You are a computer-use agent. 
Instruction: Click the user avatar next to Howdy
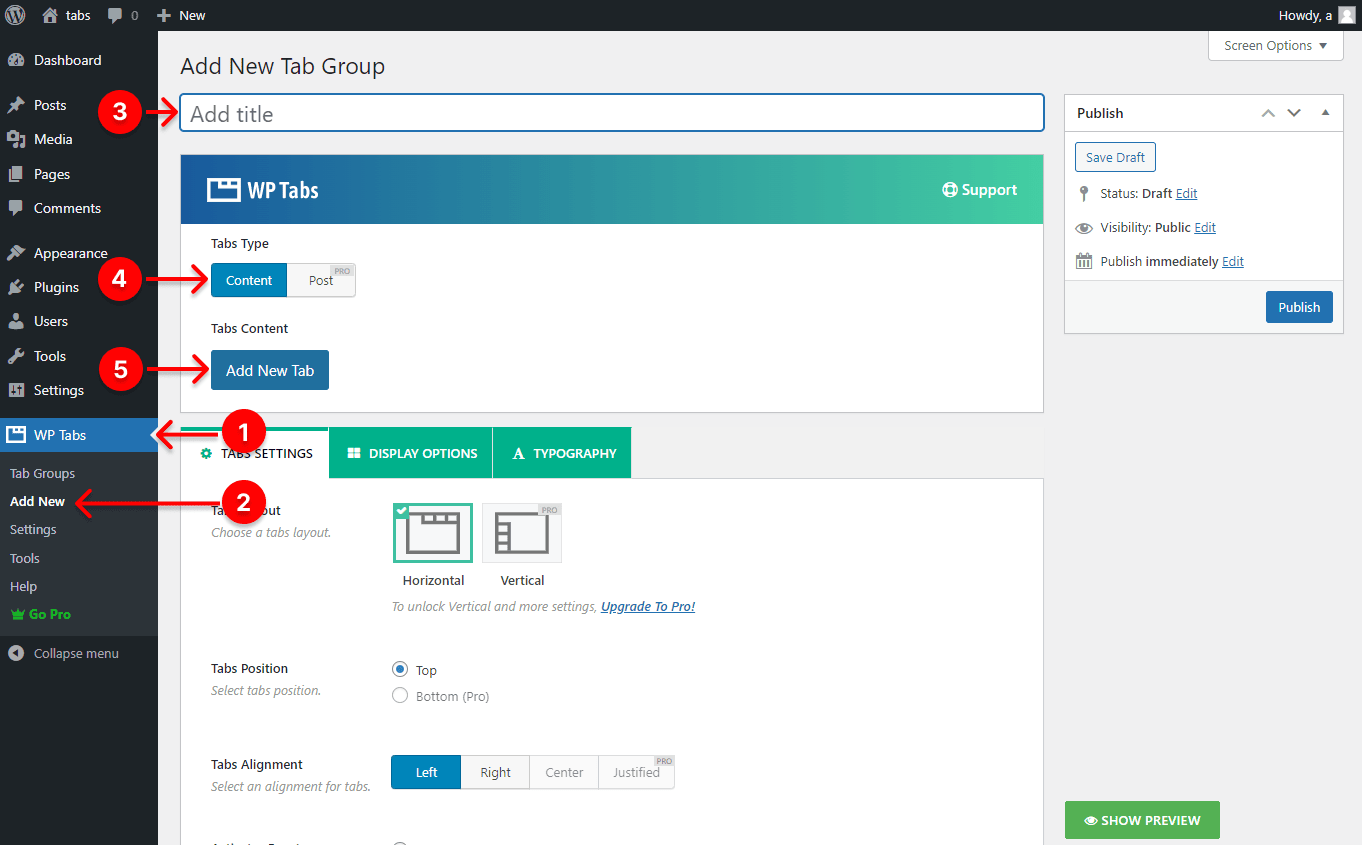coord(1346,15)
